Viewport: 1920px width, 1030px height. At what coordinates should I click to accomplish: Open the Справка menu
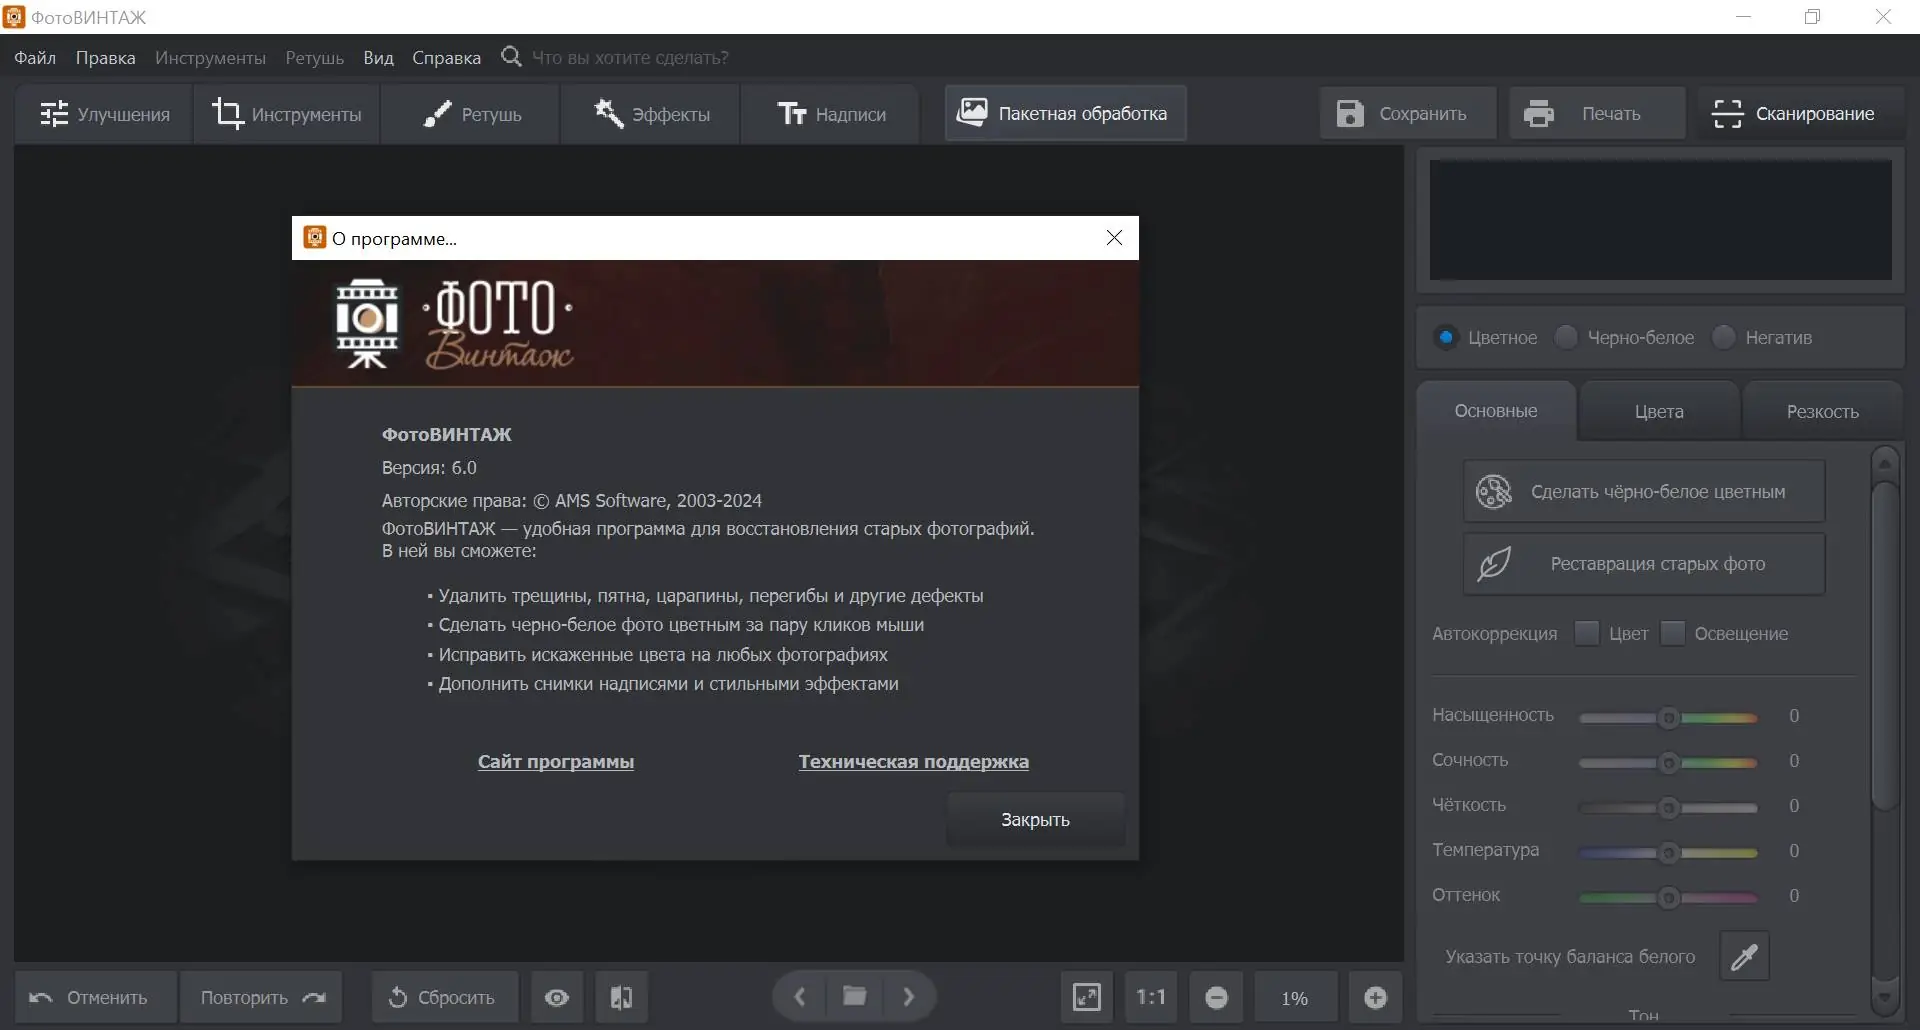click(446, 58)
